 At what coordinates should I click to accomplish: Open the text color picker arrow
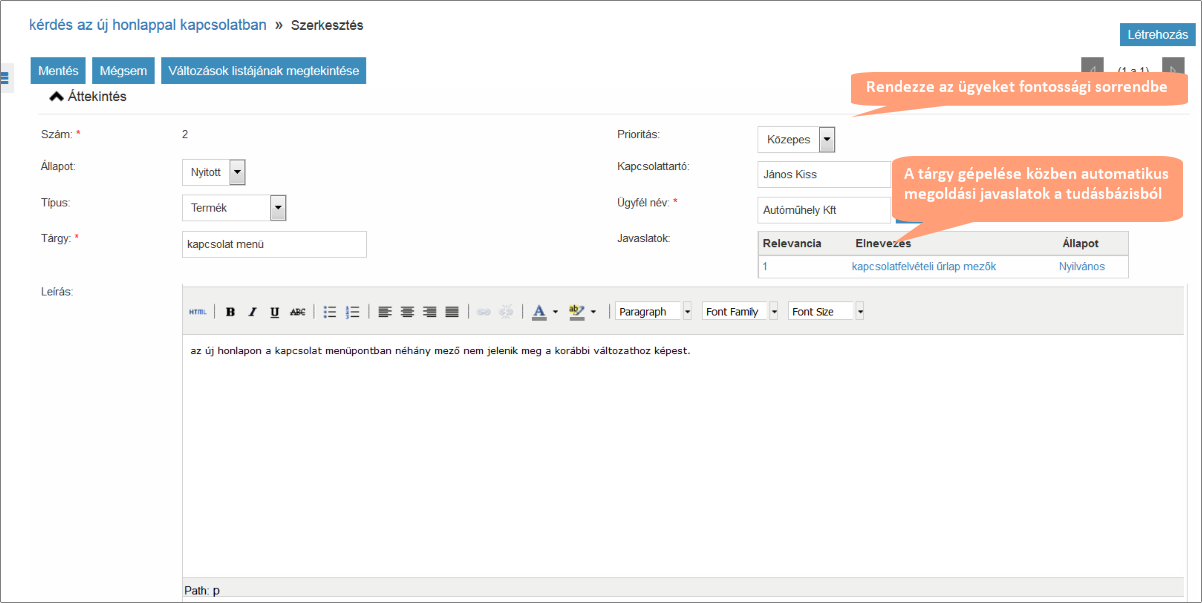coord(555,312)
